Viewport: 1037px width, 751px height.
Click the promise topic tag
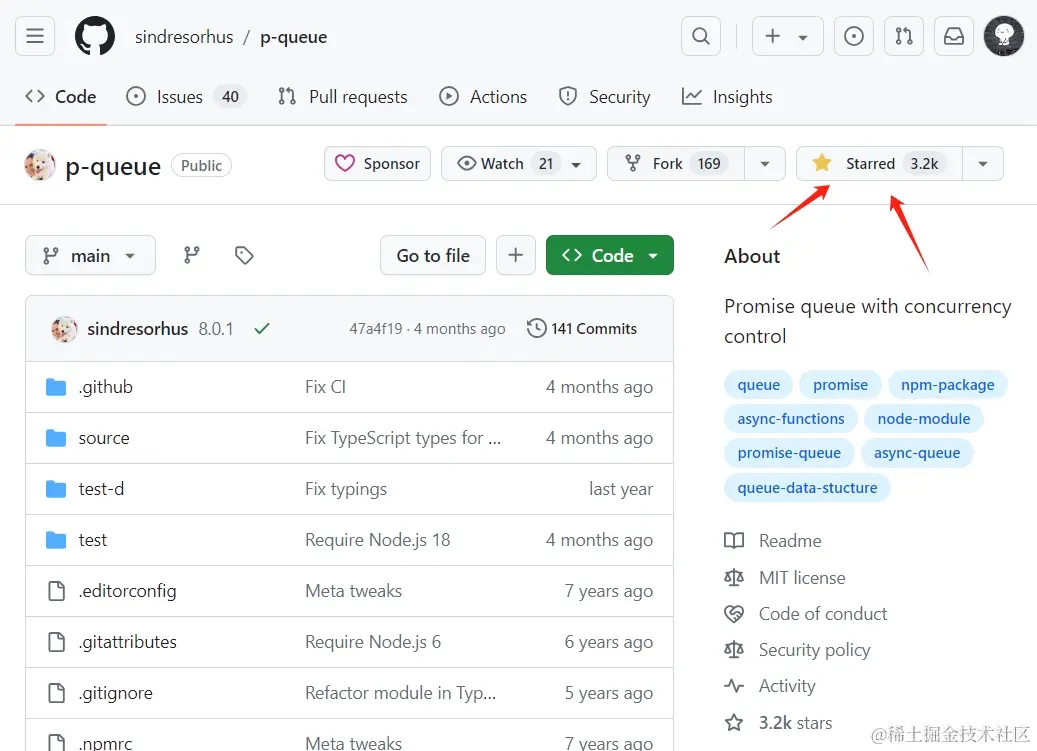pos(840,385)
